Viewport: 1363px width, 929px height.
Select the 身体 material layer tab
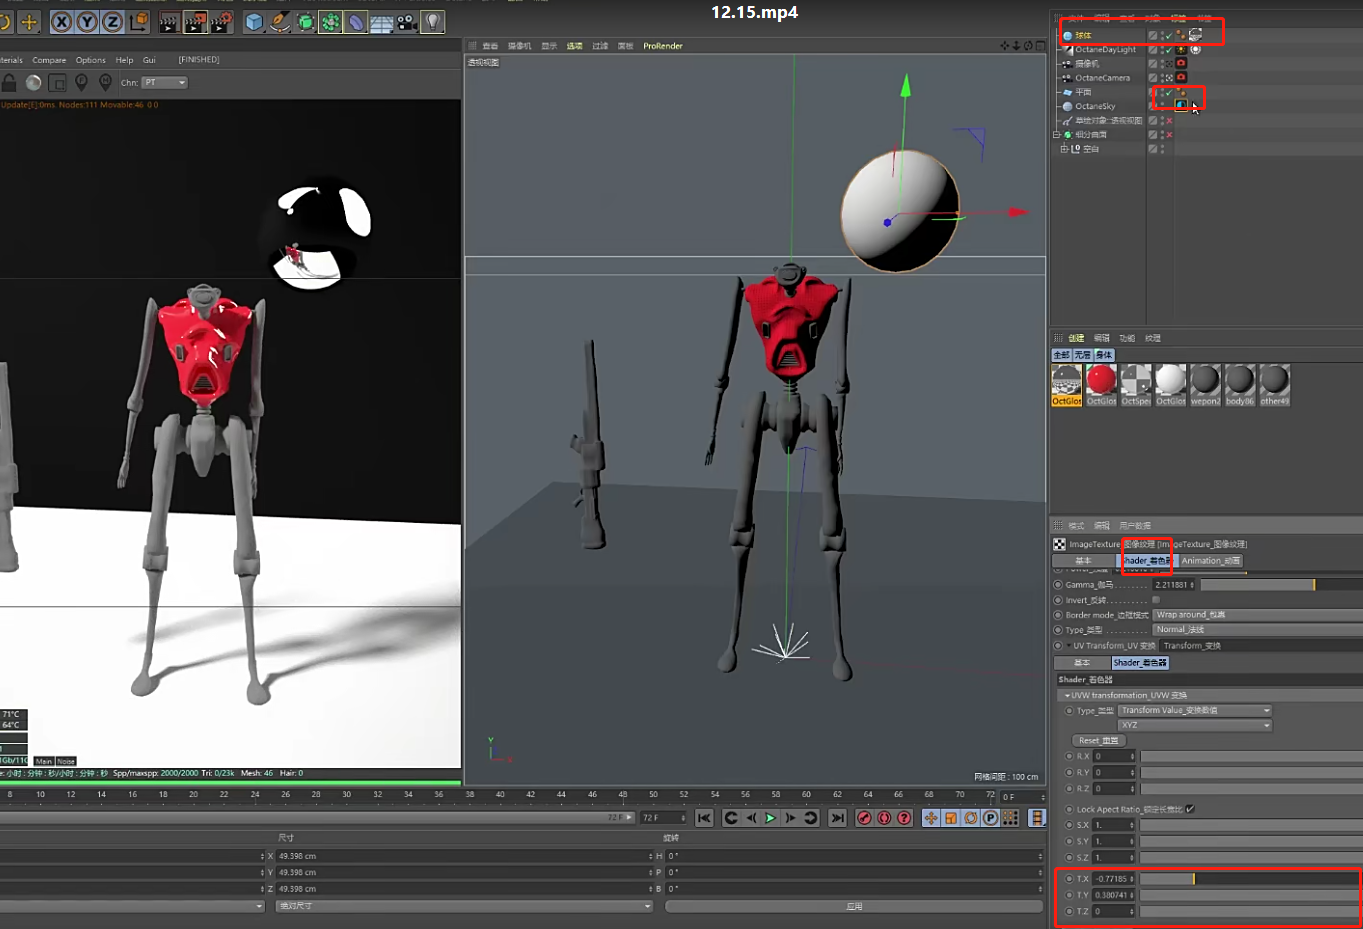click(1104, 355)
